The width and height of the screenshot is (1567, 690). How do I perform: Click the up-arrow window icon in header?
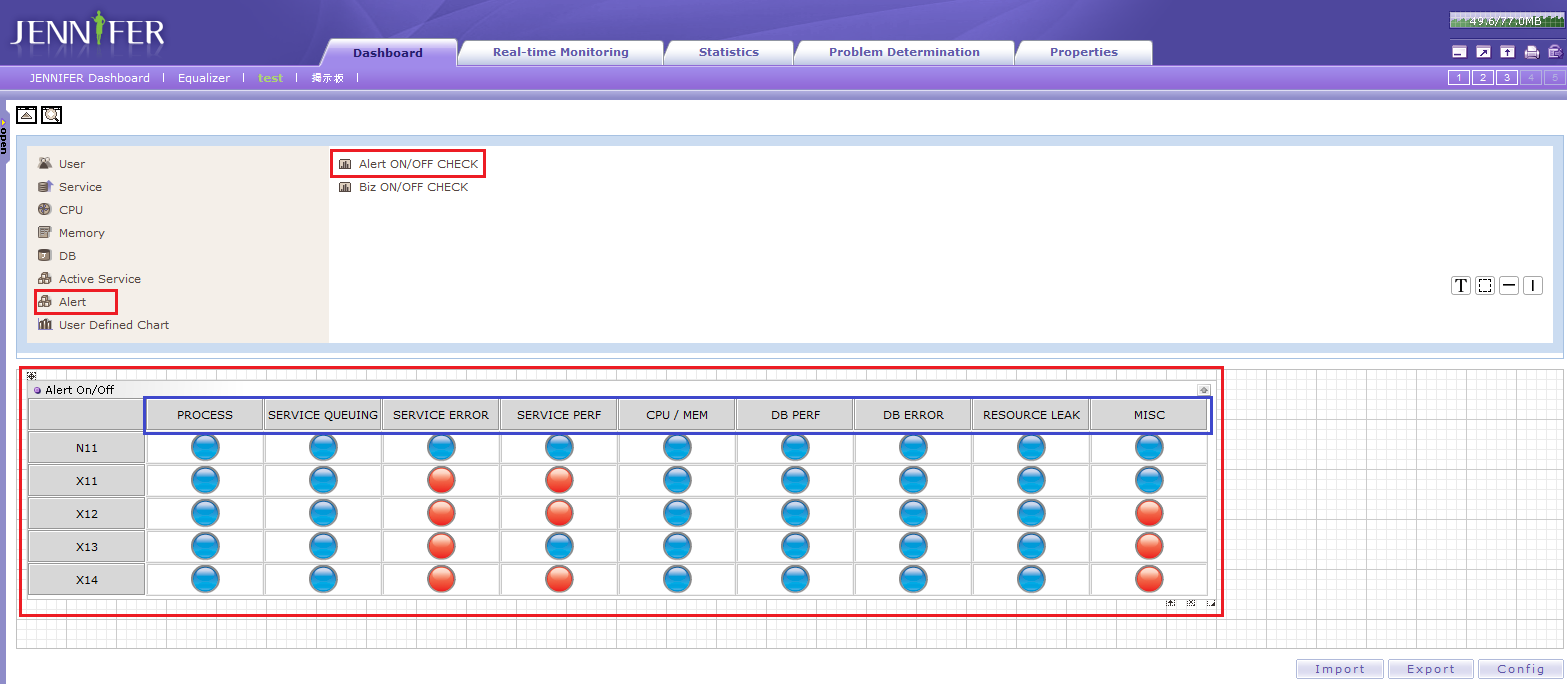click(x=1507, y=52)
